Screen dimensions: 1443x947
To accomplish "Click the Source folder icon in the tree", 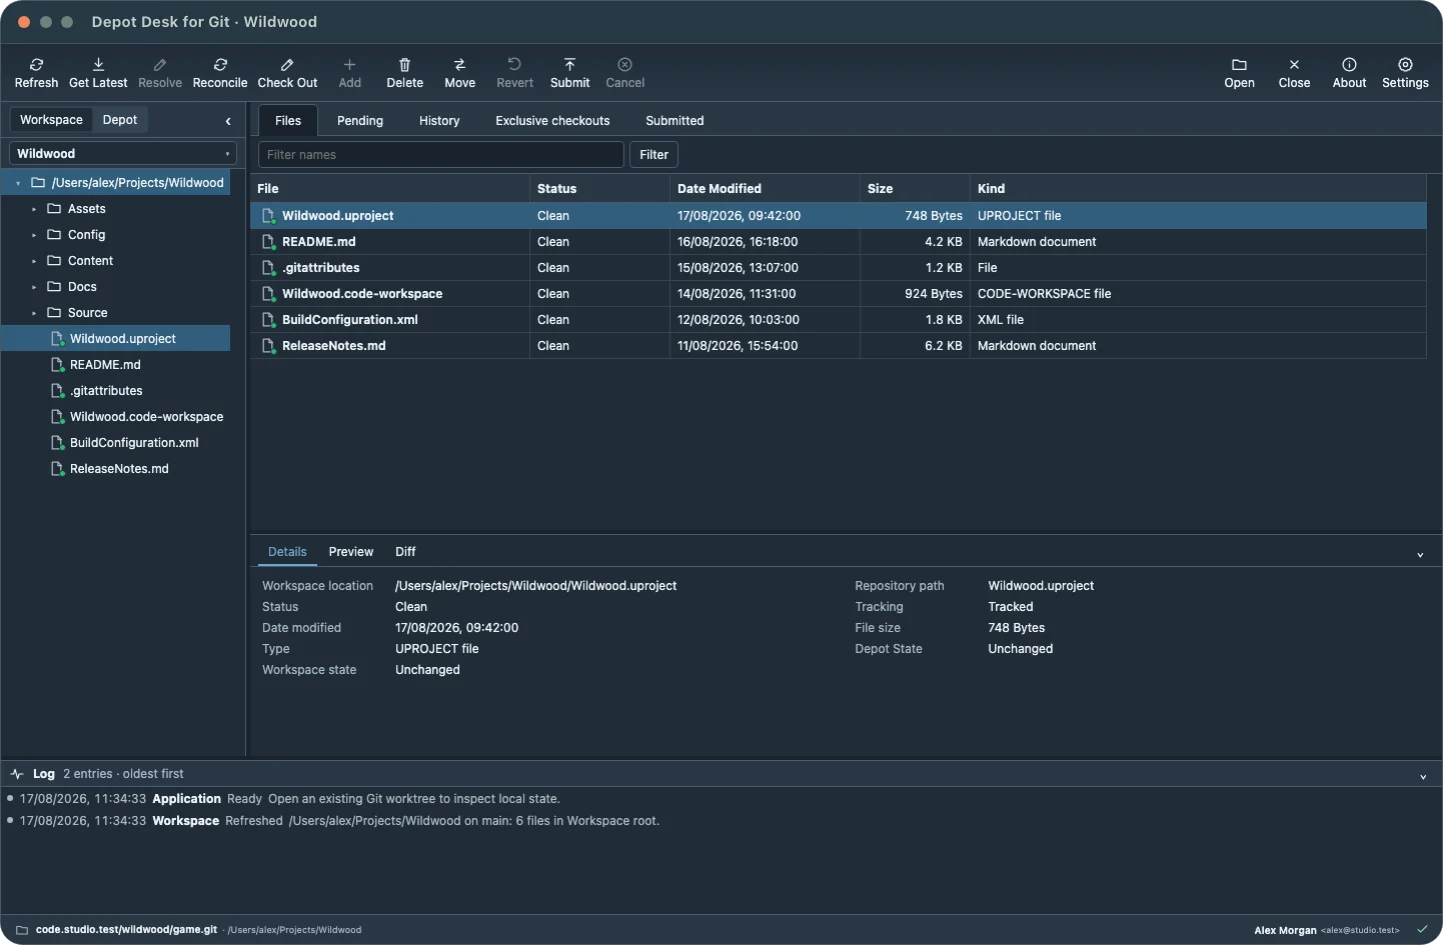I will click(x=54, y=313).
